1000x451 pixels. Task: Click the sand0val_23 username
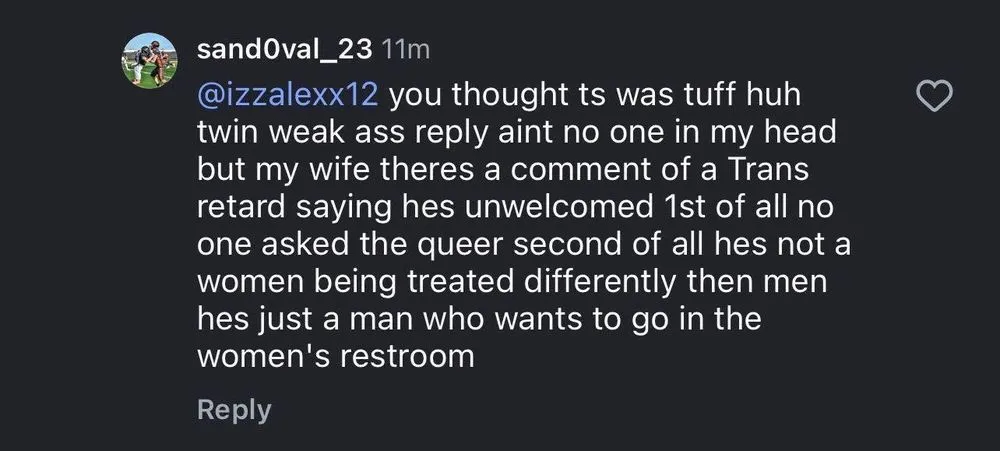(285, 48)
